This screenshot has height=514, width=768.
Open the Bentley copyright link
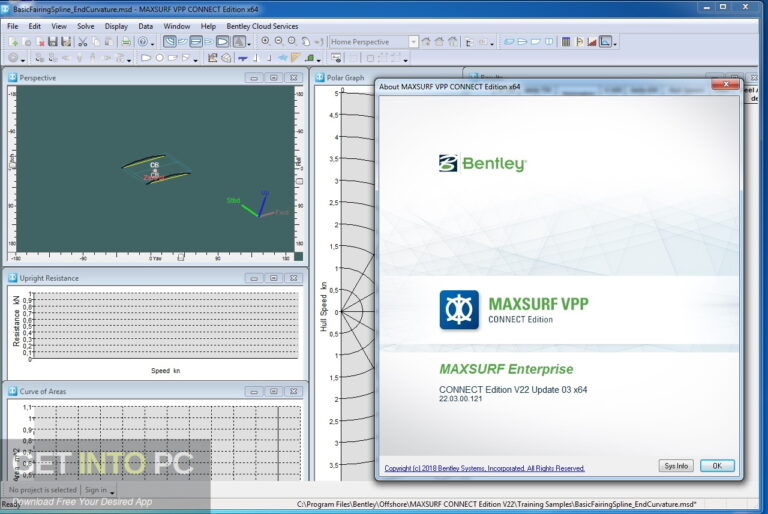click(484, 468)
